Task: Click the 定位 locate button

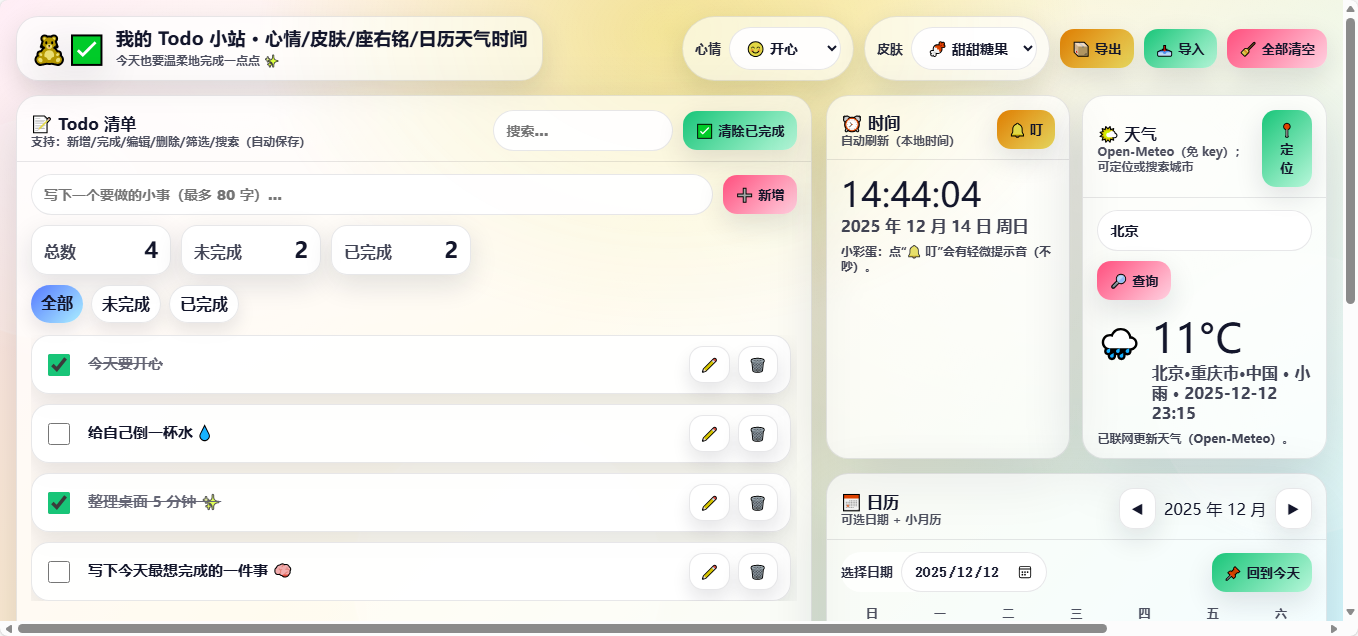Action: click(1286, 148)
